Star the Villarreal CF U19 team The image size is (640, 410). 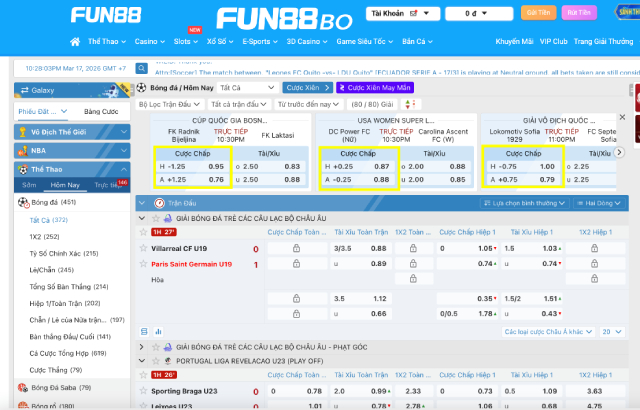tap(143, 248)
